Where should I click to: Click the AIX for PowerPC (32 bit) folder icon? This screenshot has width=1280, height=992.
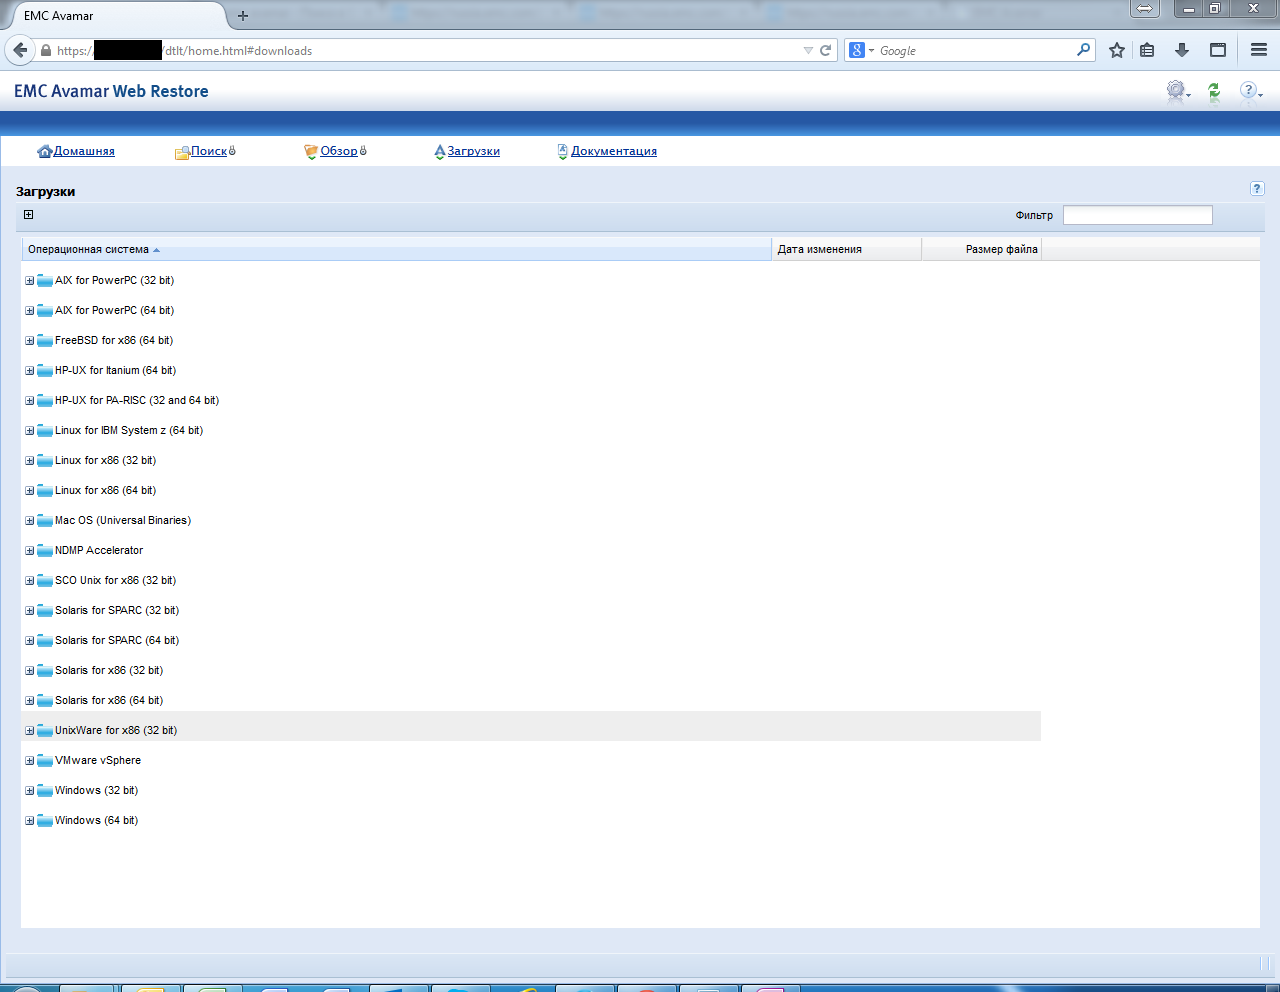pyautogui.click(x=45, y=281)
